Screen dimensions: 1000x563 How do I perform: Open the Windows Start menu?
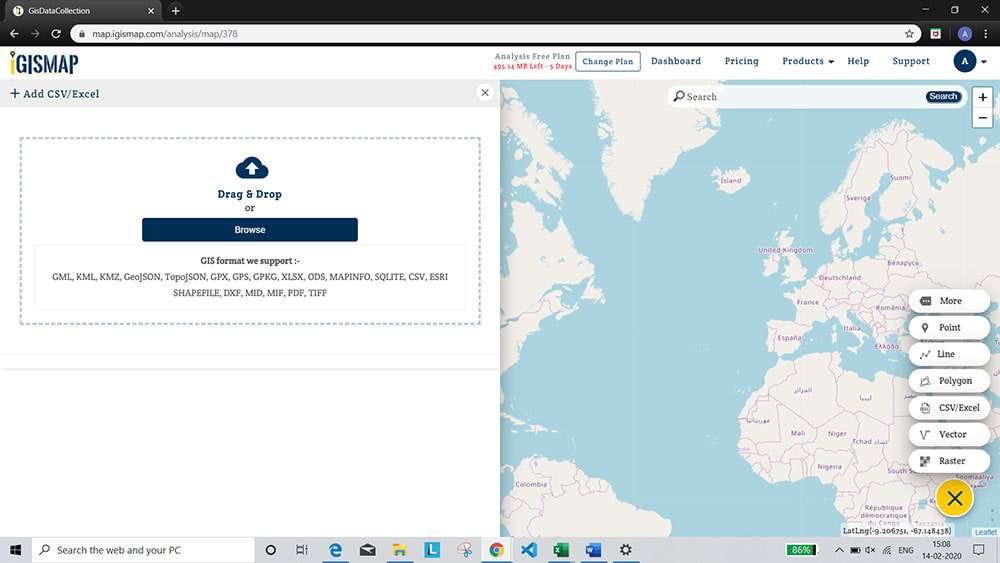click(x=15, y=550)
